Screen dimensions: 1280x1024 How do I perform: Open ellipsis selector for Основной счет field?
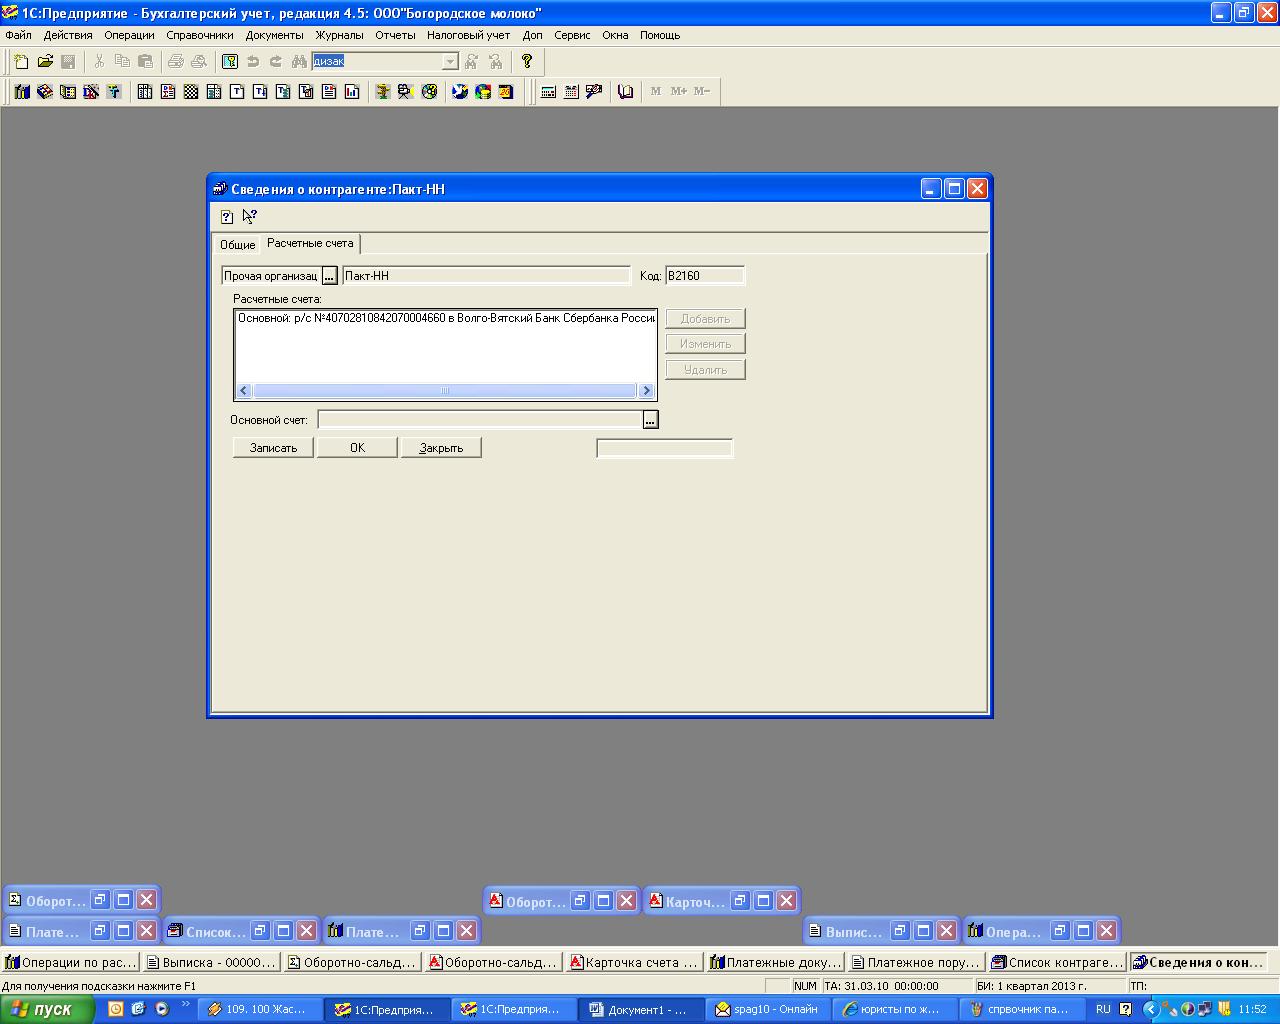(x=650, y=420)
